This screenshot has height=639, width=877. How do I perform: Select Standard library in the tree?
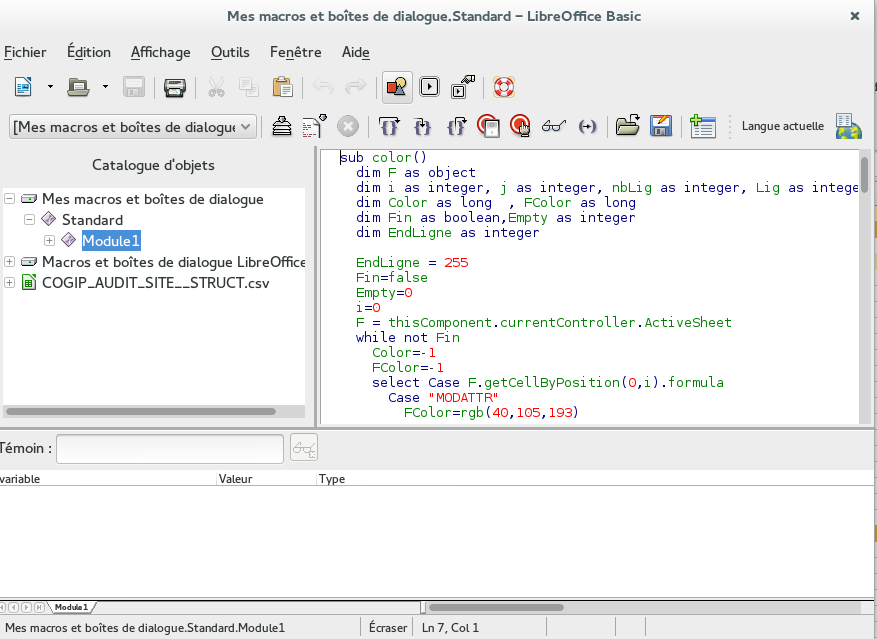tap(92, 220)
